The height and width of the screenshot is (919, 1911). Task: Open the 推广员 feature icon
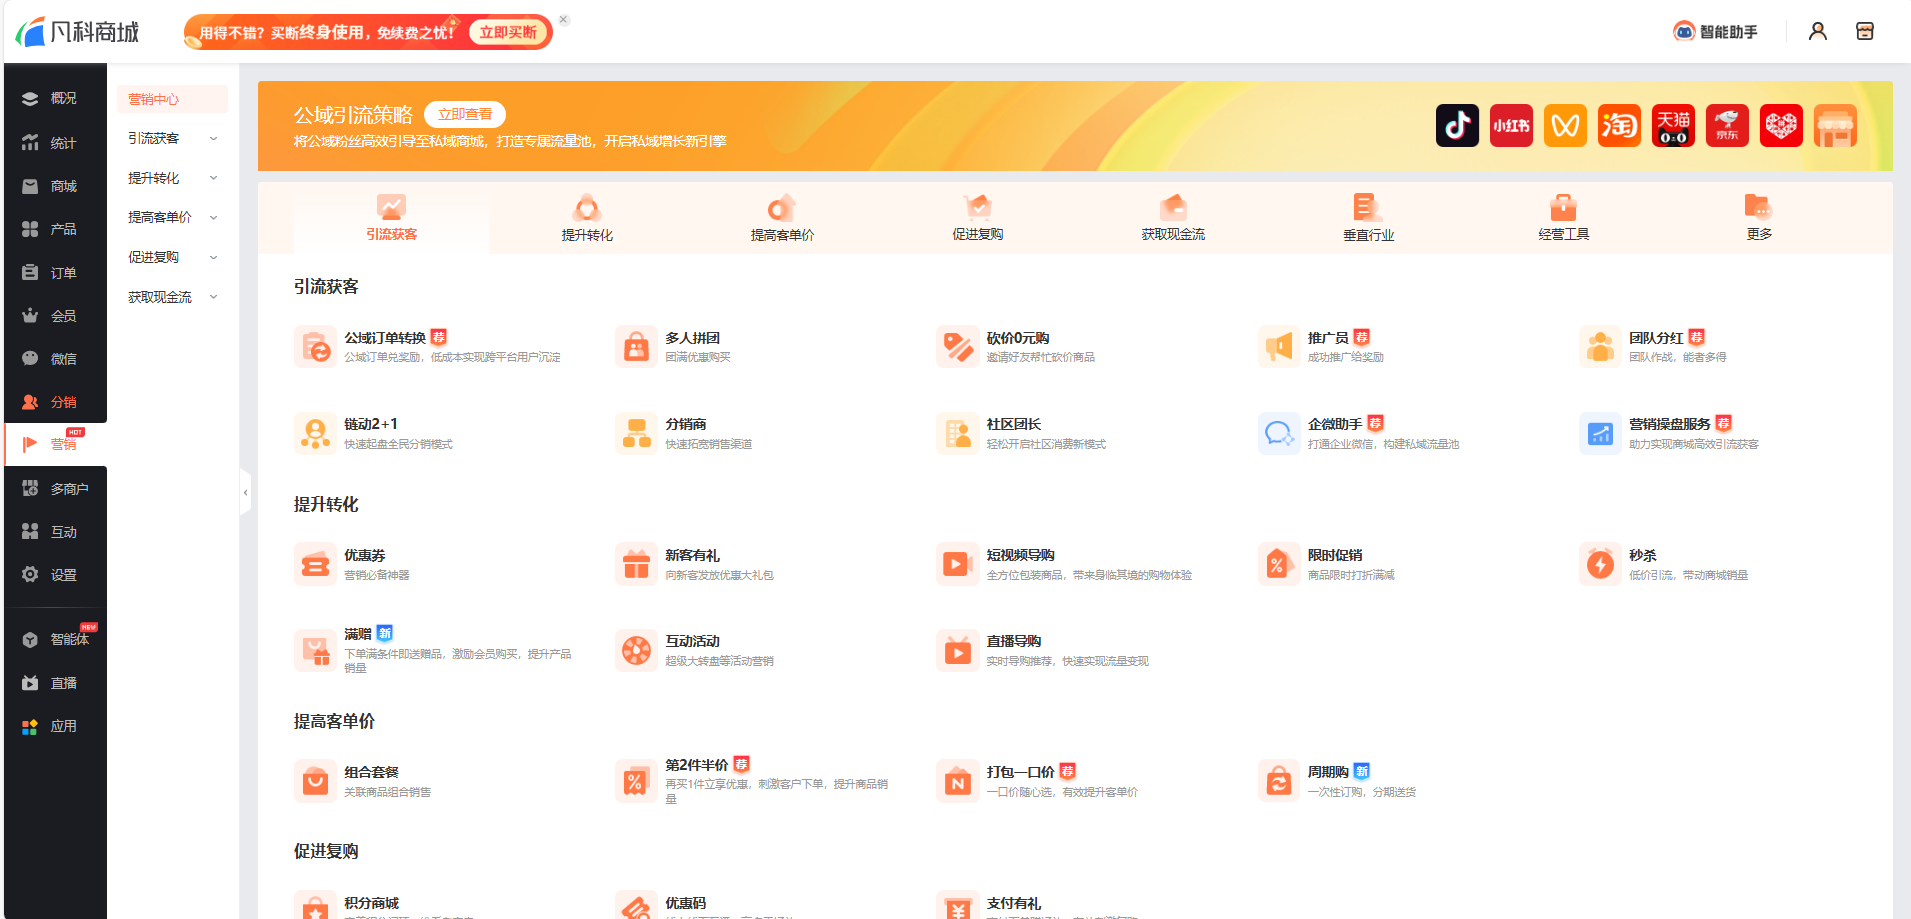[x=1279, y=347]
